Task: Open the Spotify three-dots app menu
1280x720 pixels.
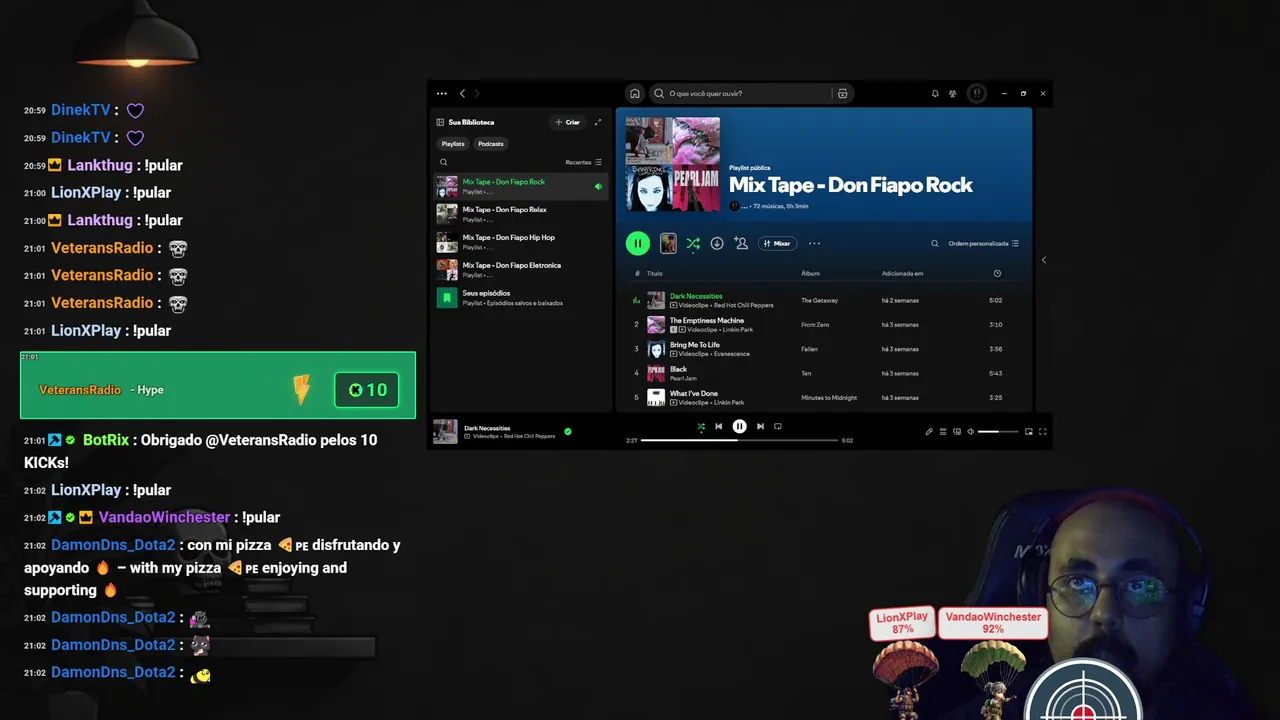Action: tap(442, 94)
